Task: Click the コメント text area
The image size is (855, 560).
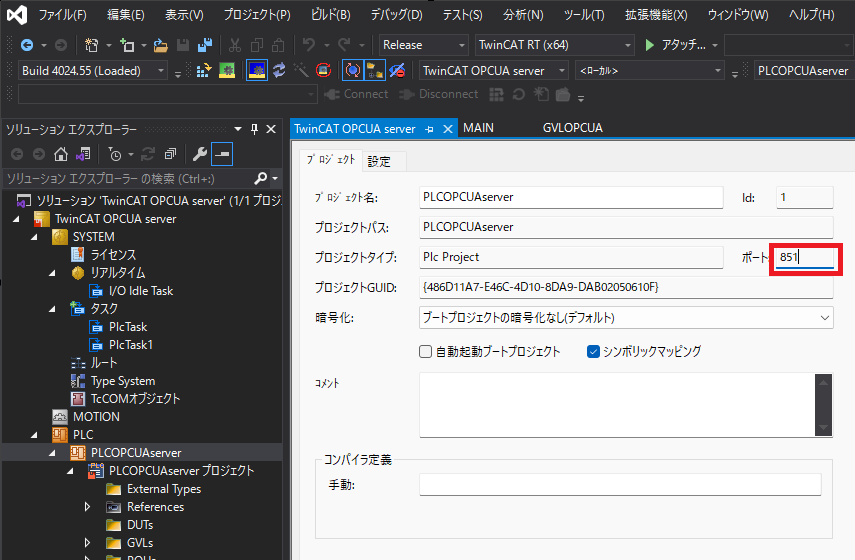Action: click(x=617, y=405)
